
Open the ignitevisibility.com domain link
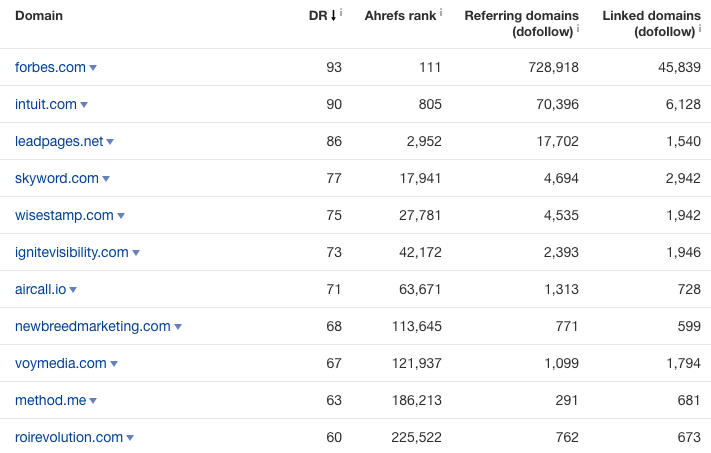tap(72, 252)
